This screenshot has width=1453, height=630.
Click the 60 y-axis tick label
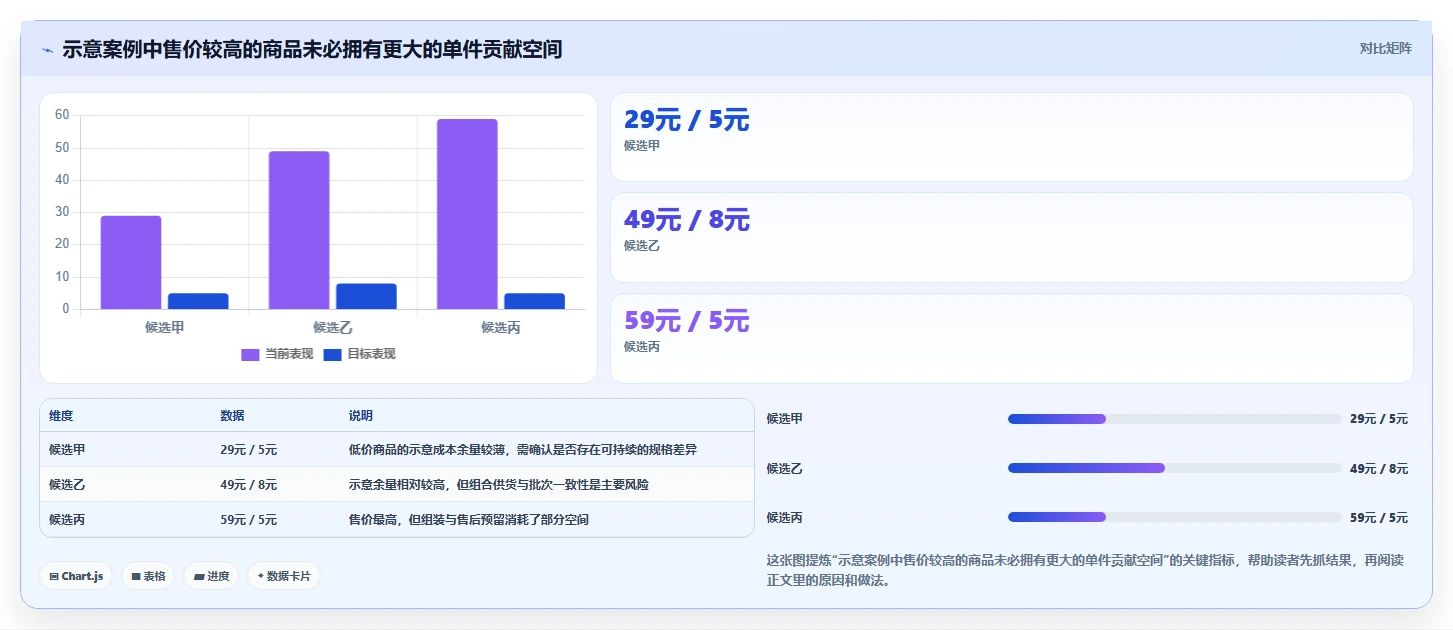click(62, 115)
